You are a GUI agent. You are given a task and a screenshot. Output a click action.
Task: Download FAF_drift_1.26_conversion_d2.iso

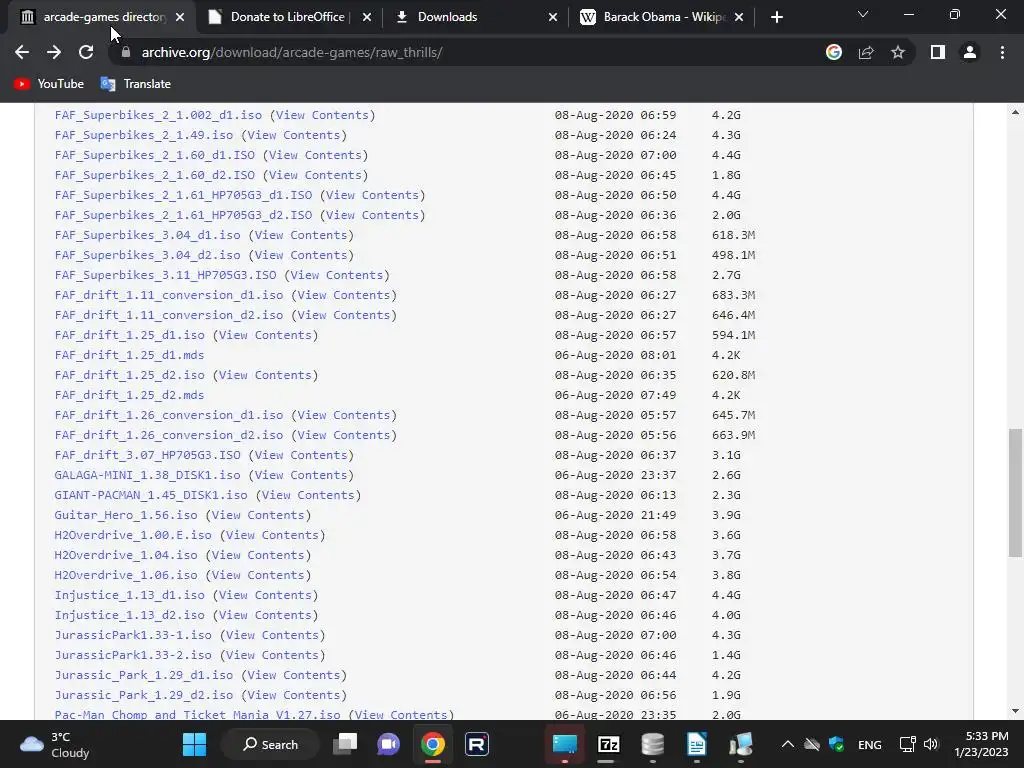tap(169, 435)
